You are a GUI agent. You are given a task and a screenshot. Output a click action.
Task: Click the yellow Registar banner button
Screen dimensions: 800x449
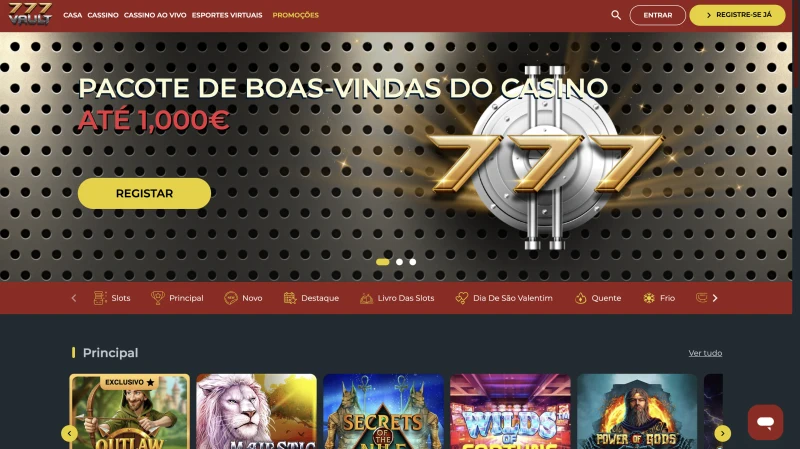tap(144, 193)
